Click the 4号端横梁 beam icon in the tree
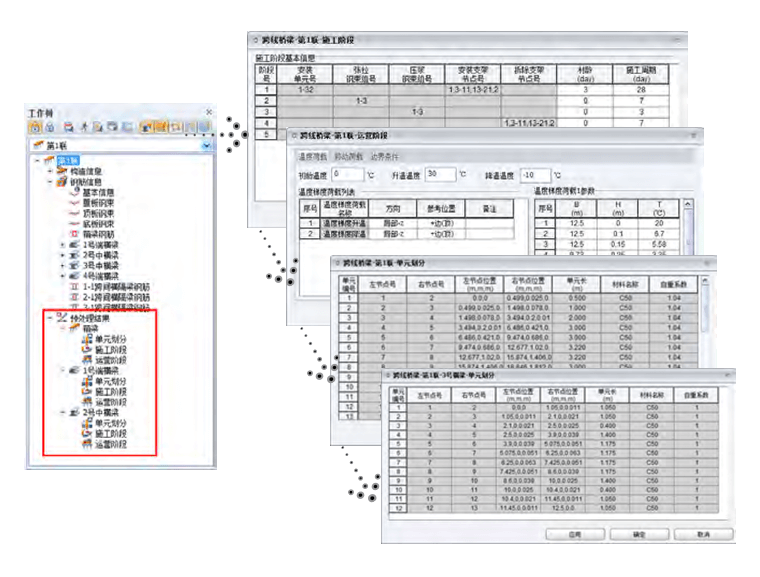The image size is (760, 577). [x=74, y=276]
